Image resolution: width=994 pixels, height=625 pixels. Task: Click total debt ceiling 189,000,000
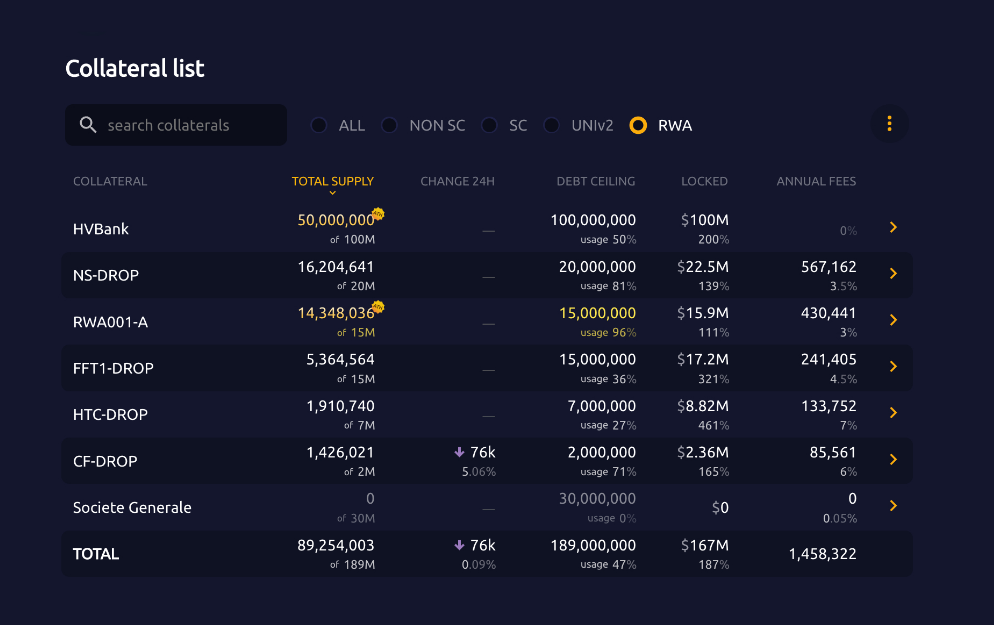(593, 545)
